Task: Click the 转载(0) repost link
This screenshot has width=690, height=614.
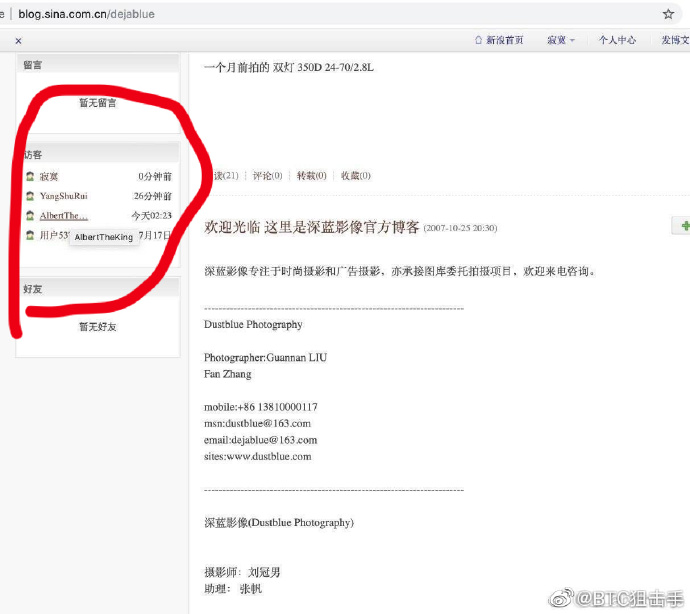Action: coord(311,176)
